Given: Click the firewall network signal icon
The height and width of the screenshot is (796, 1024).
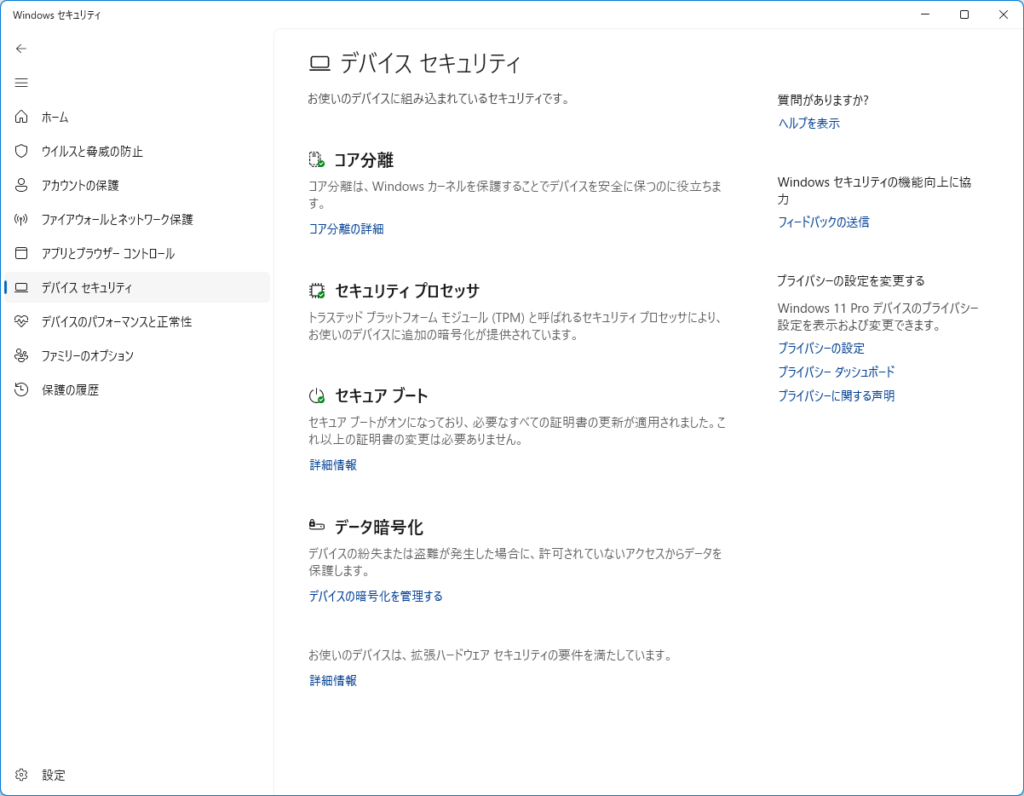Looking at the screenshot, I should tap(21, 219).
